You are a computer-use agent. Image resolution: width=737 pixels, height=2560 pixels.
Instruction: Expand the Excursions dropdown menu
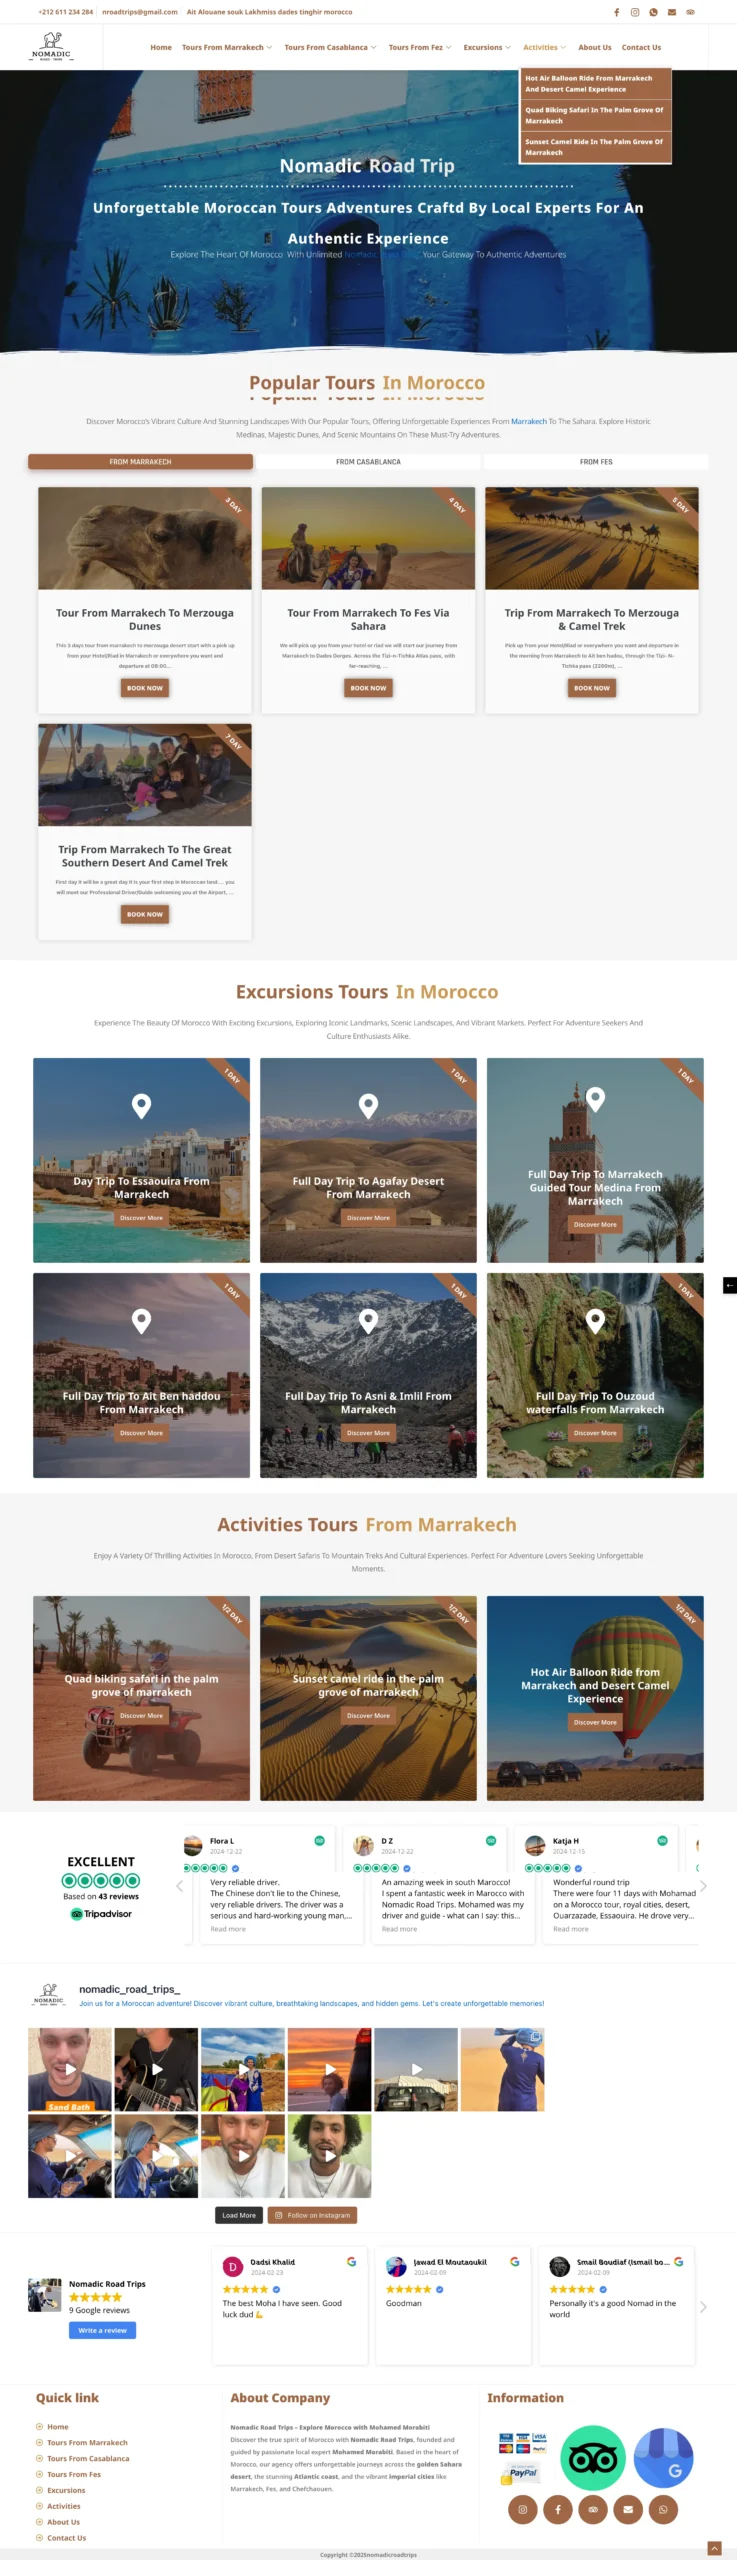487,47
